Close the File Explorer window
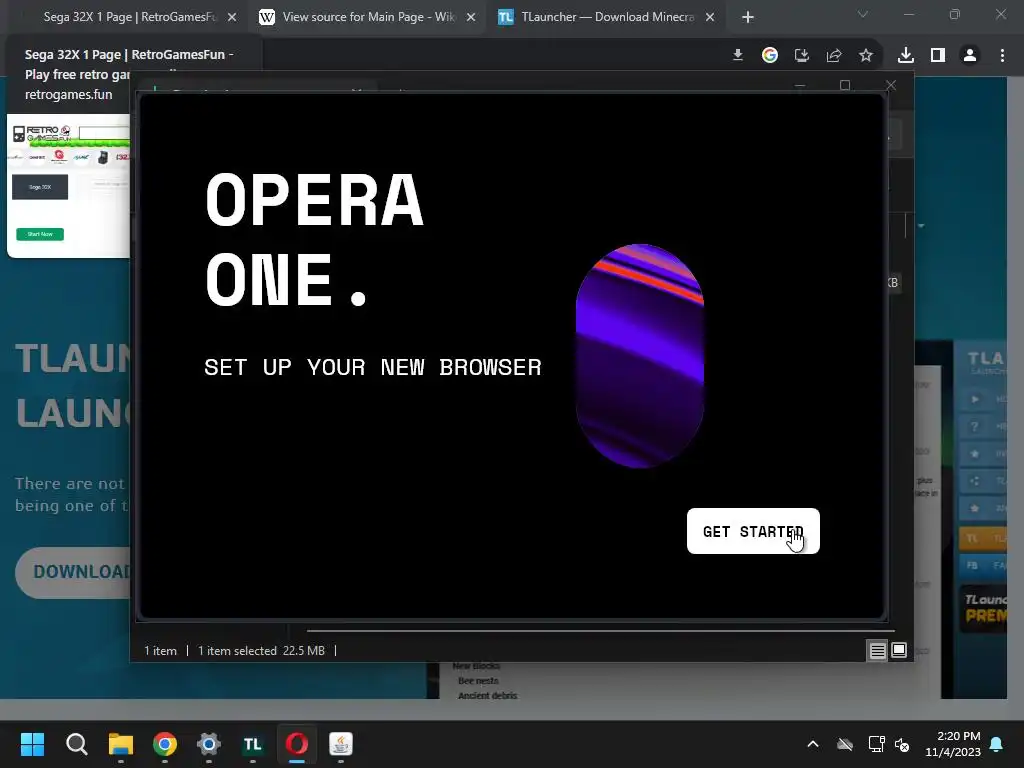Viewport: 1024px width, 768px height. [x=891, y=86]
